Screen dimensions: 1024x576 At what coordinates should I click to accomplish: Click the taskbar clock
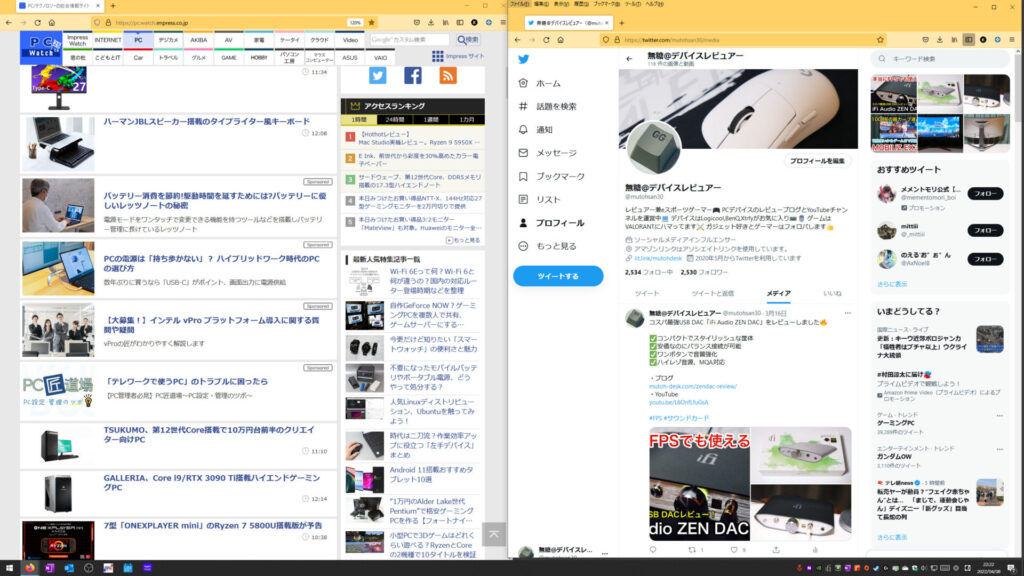point(989,568)
